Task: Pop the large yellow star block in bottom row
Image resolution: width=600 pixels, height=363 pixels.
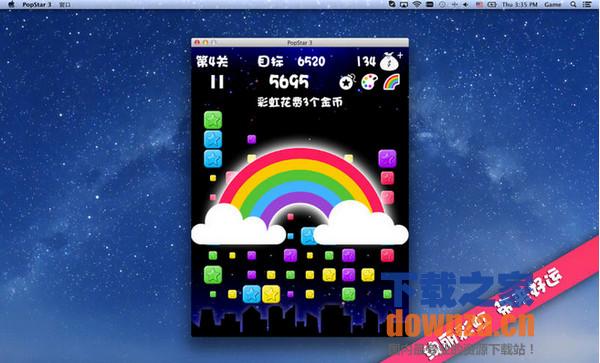Action: pos(271,294)
